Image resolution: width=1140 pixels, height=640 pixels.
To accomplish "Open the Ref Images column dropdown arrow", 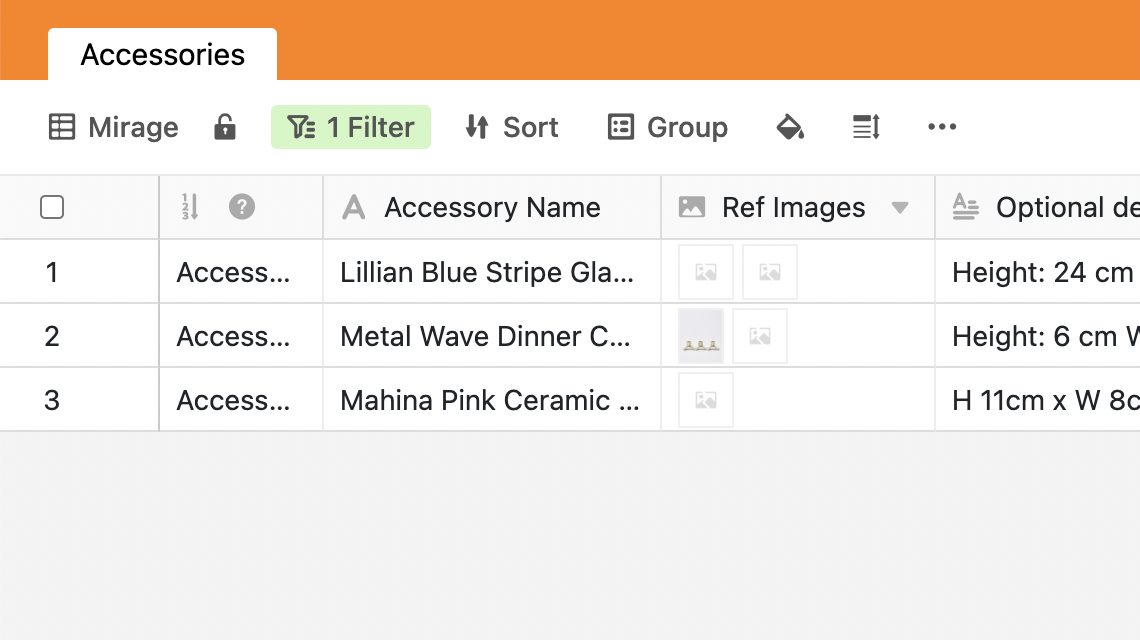I will 900,208.
